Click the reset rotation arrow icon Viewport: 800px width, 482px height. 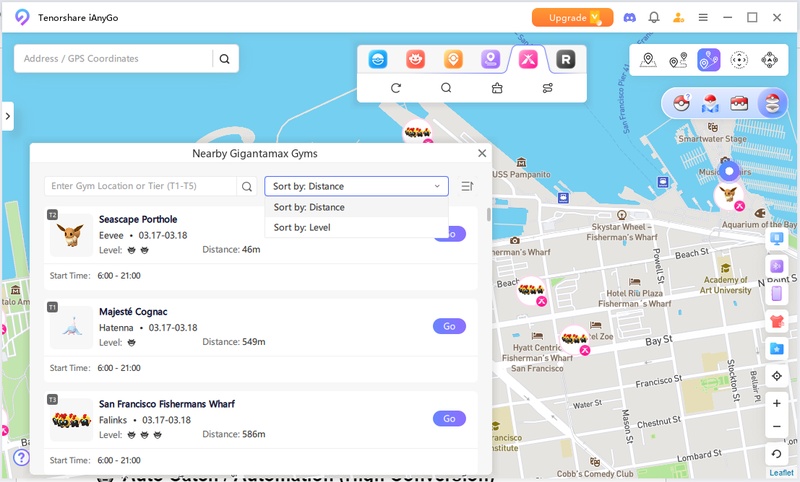click(x=777, y=453)
